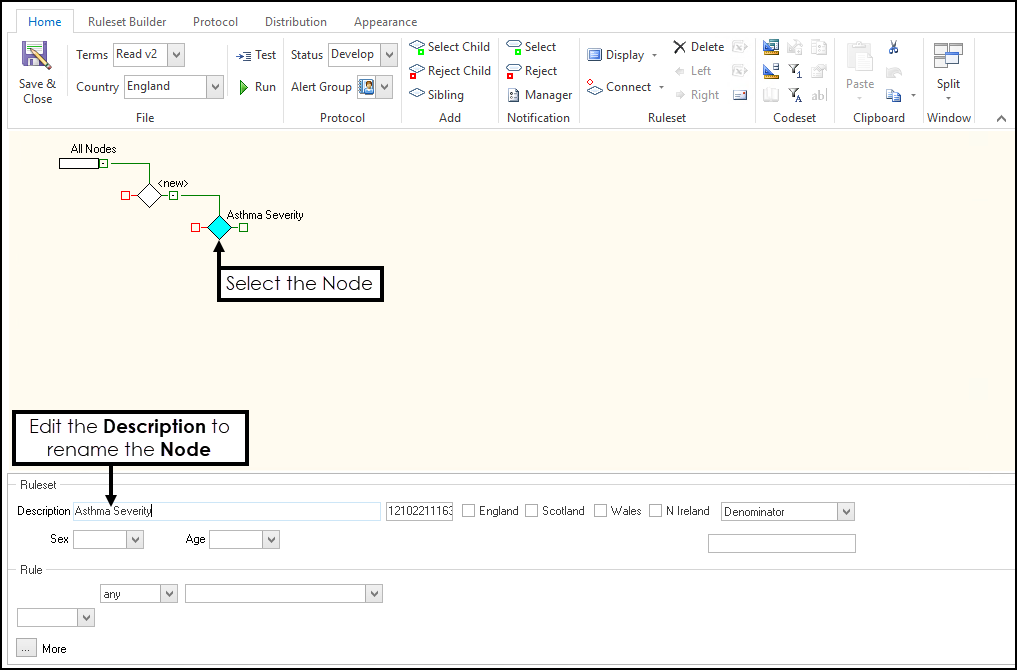Click into the Description text field
1017x670 pixels.
(x=226, y=511)
